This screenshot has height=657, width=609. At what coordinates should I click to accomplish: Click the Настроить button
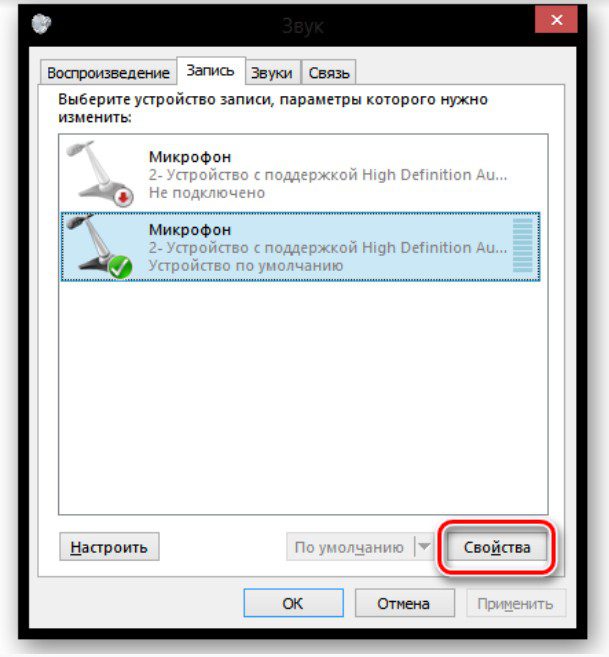click(109, 547)
